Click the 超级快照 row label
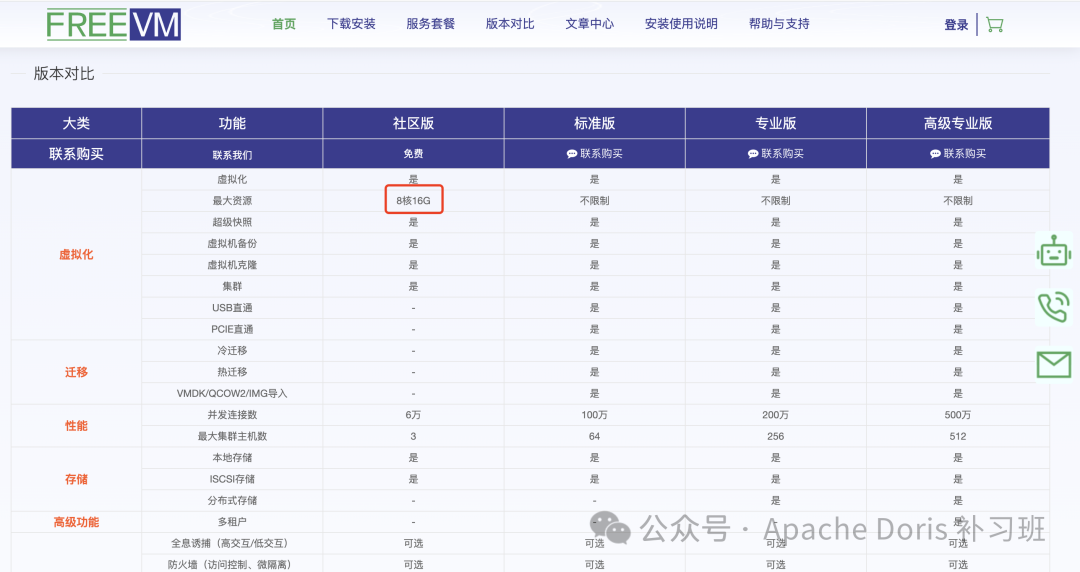1080x572 pixels. pyautogui.click(x=232, y=222)
